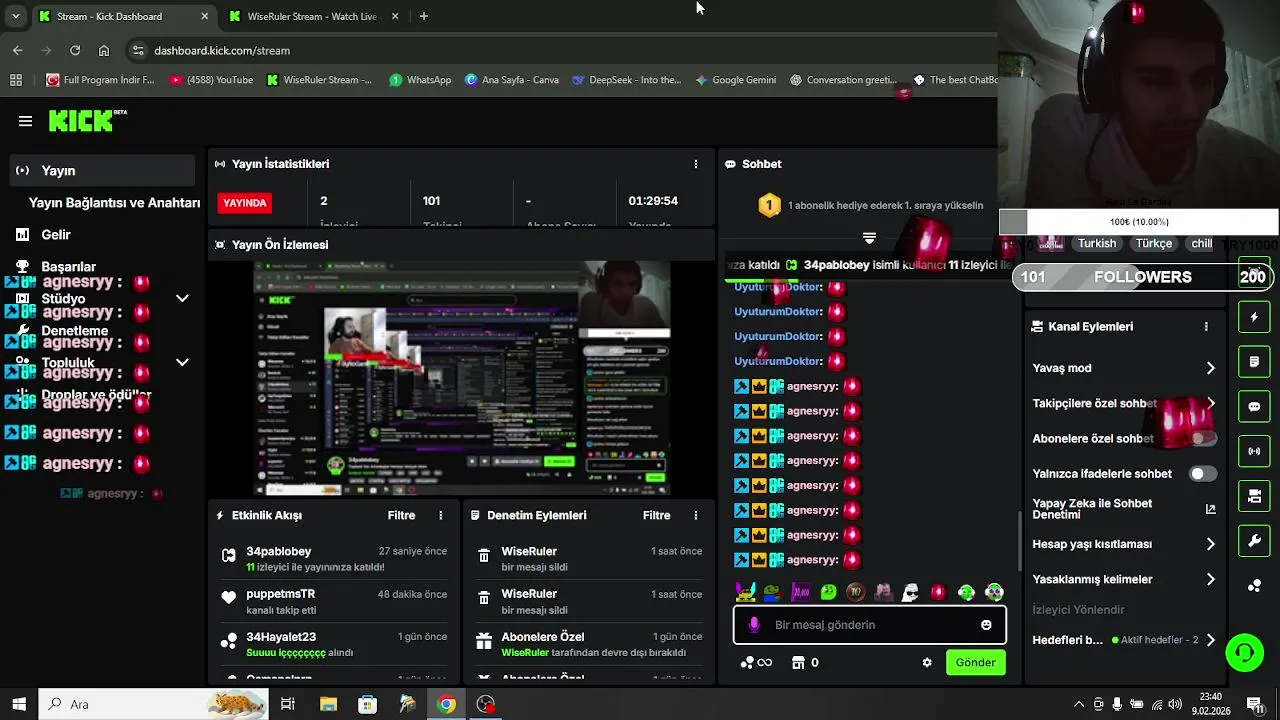Click the document icon in right rail
Screen dimensions: 1280x720
click(x=1254, y=361)
